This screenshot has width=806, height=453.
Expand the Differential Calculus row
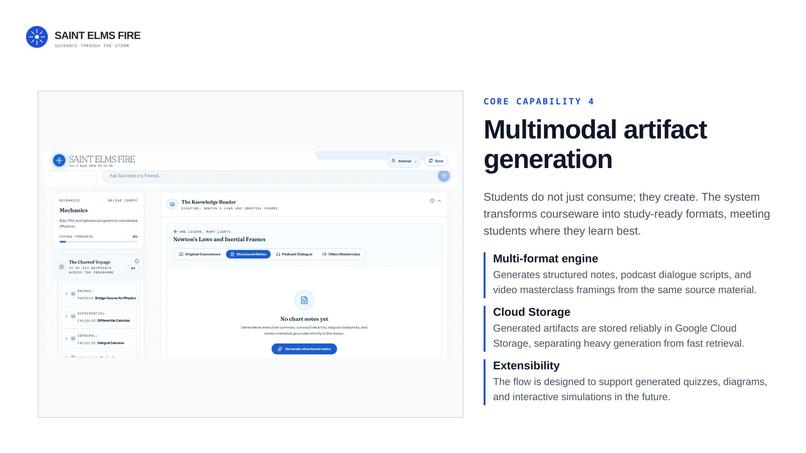(66, 317)
